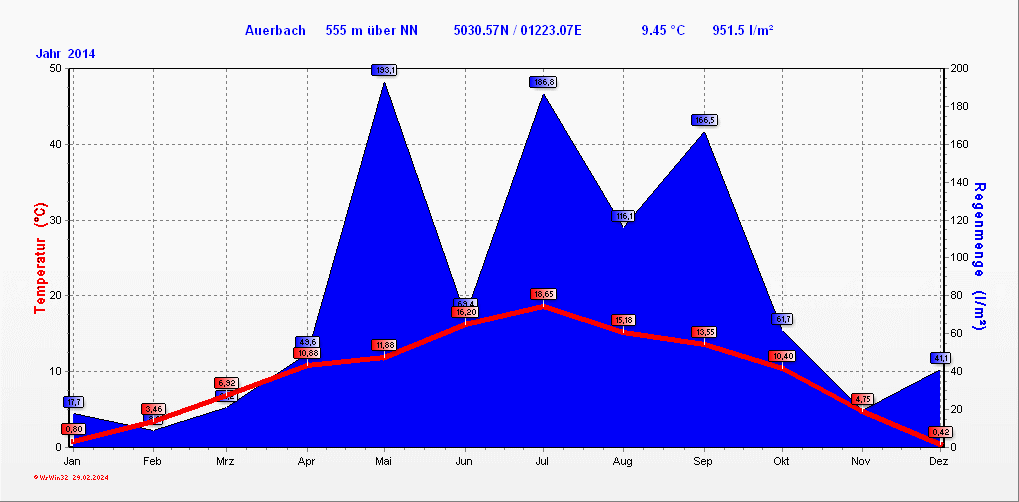Click the 4,75 temperature label for Nov

tap(862, 399)
